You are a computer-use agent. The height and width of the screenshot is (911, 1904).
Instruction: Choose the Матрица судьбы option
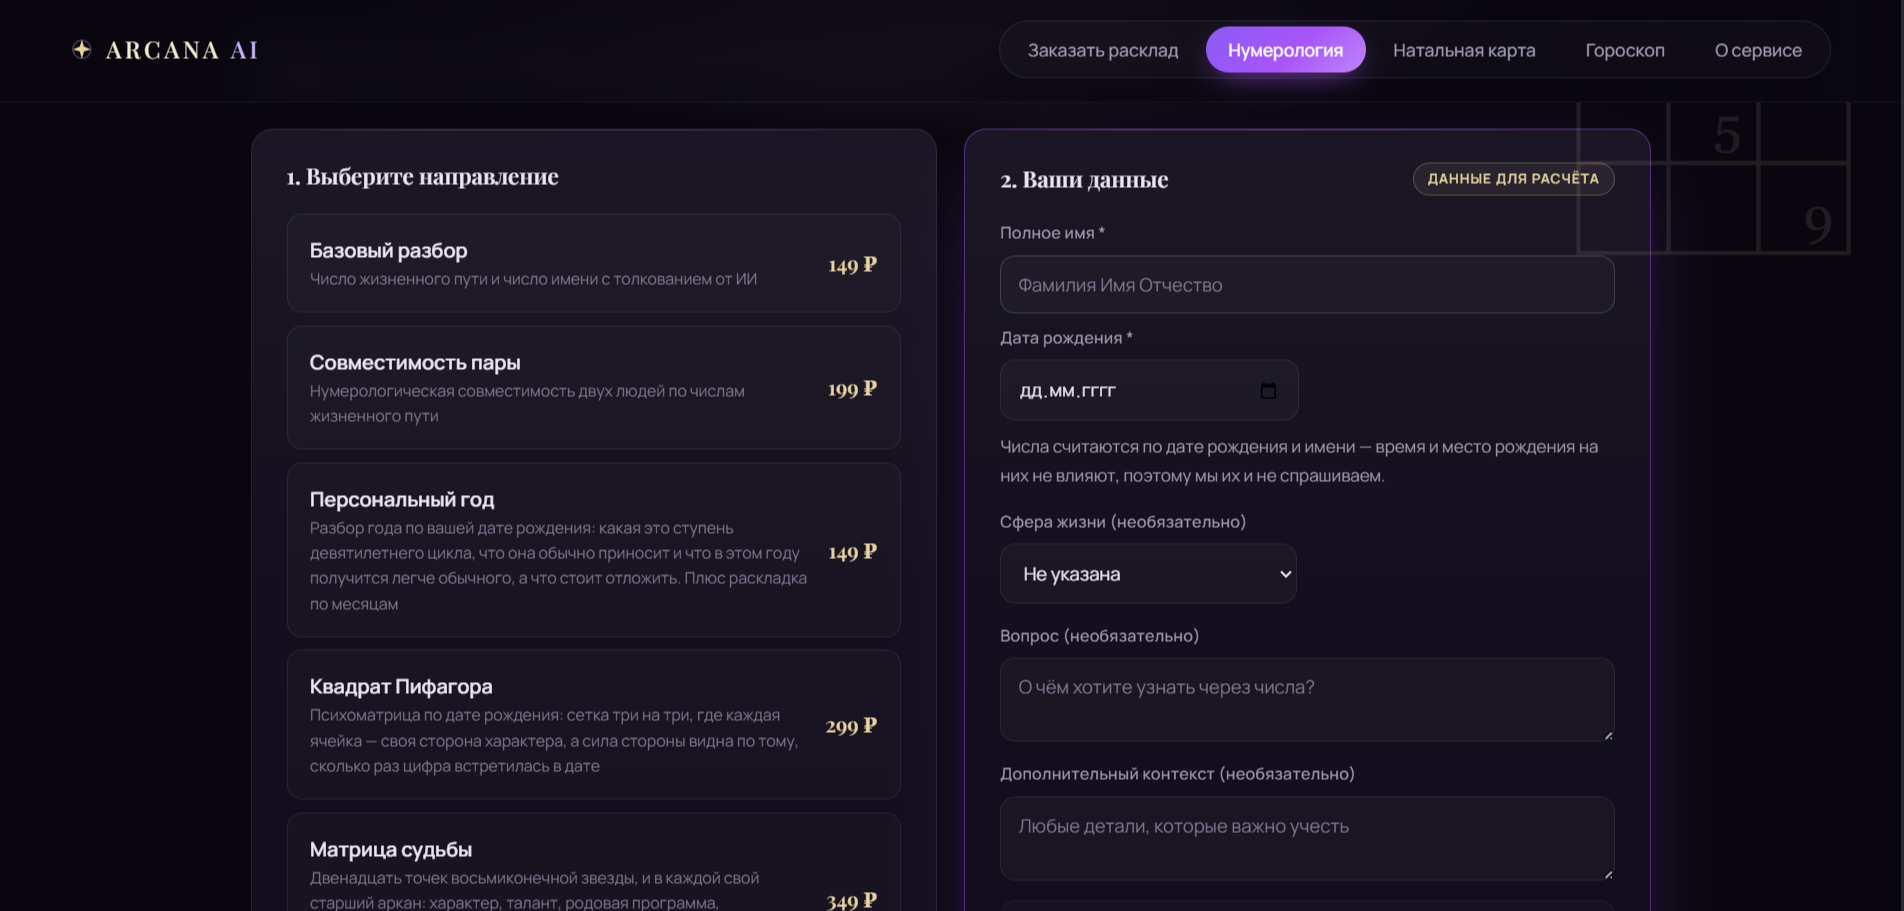594,862
